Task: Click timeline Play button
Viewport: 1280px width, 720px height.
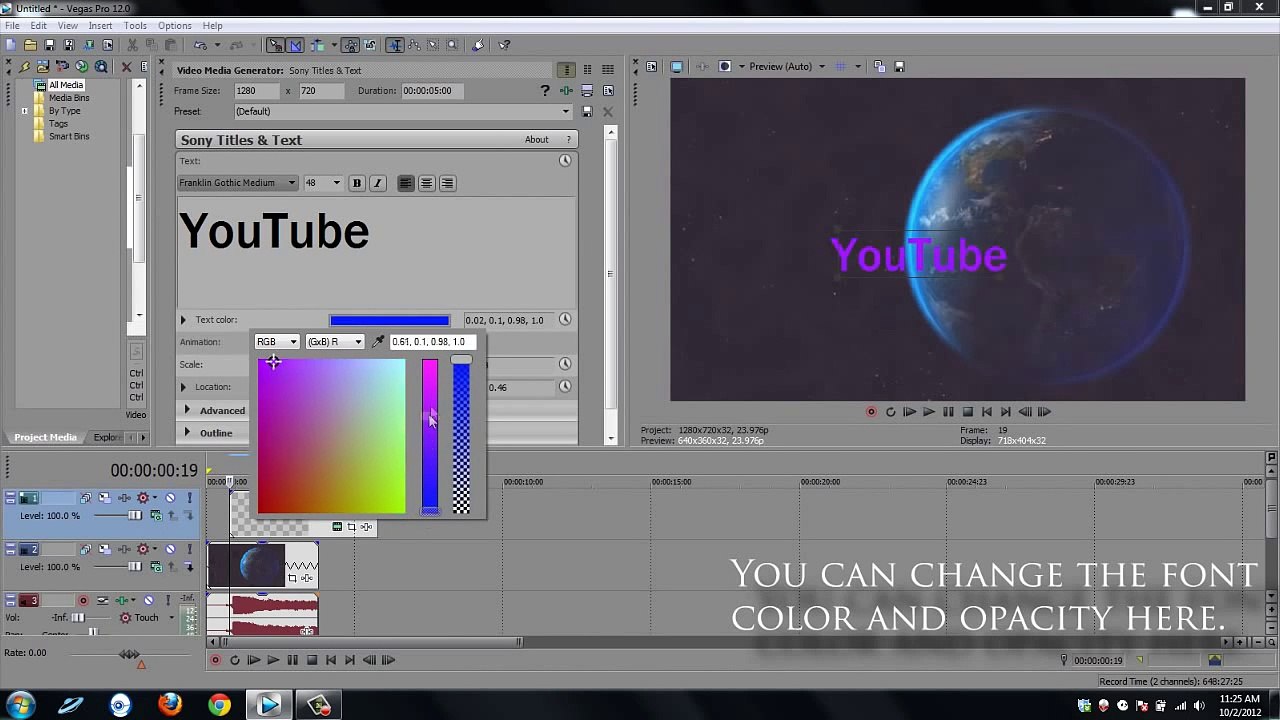Action: click(273, 660)
